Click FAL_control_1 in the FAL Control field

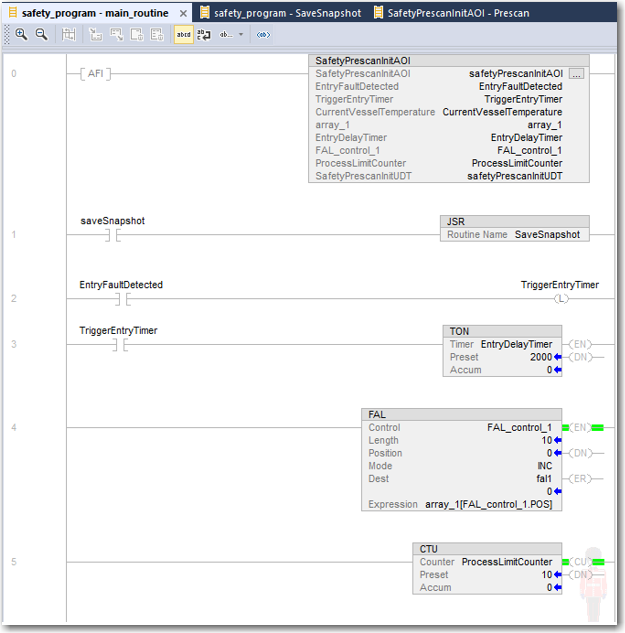[x=519, y=428]
